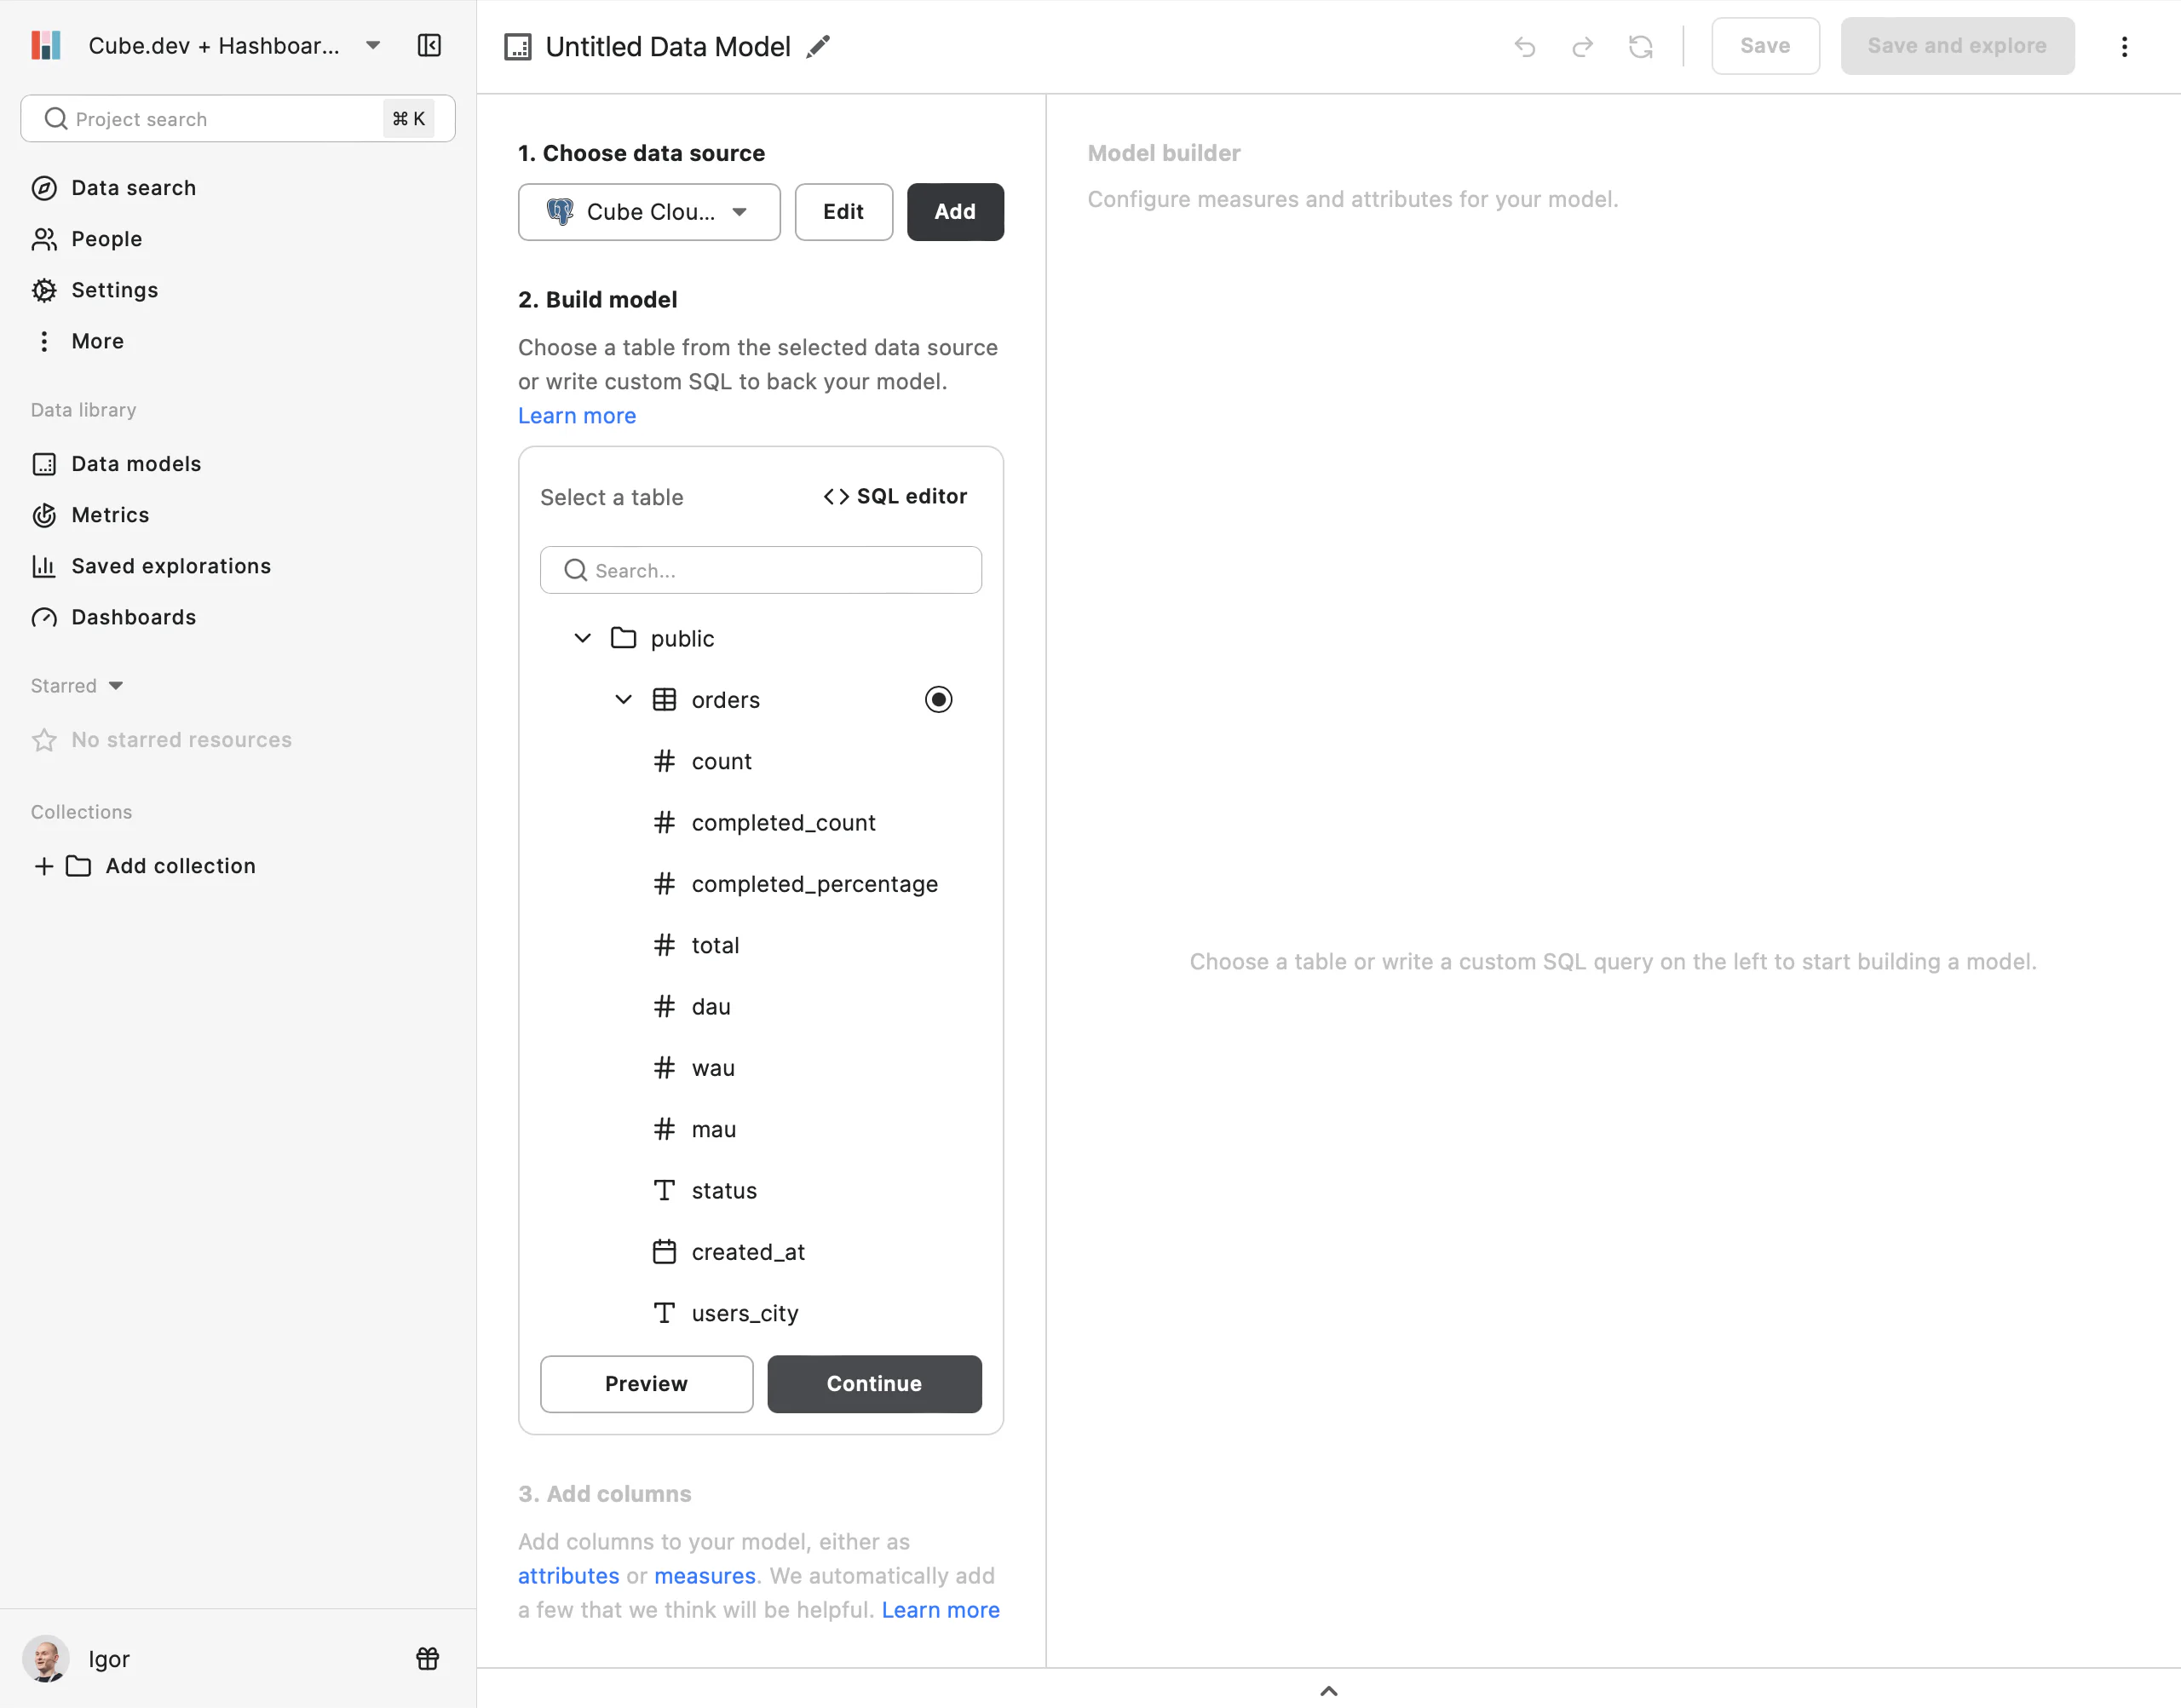Image resolution: width=2181 pixels, height=1708 pixels.
Task: Open Metrics in the sidebar
Action: pyautogui.click(x=110, y=515)
